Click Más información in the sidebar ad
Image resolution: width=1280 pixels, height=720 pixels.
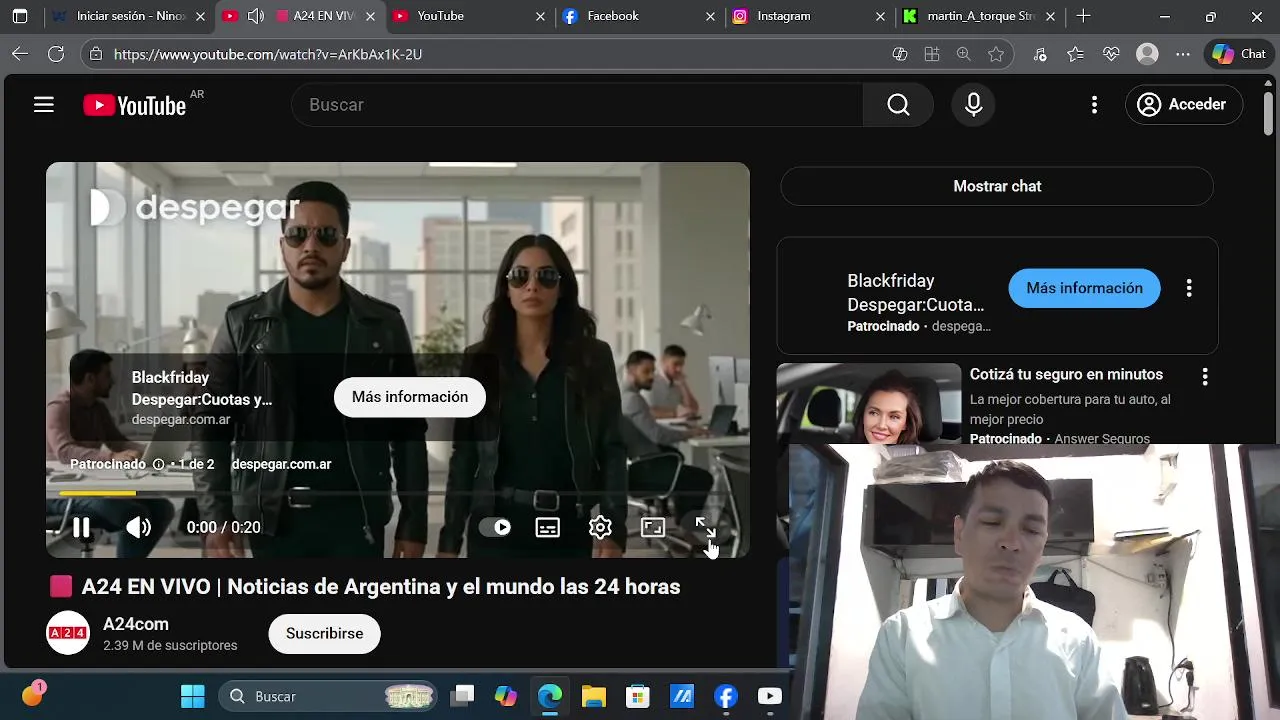coord(1084,288)
